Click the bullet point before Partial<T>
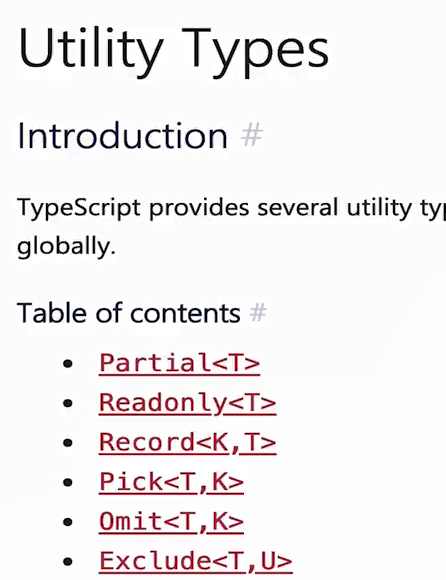Image resolution: width=446 pixels, height=580 pixels. pos(68,364)
